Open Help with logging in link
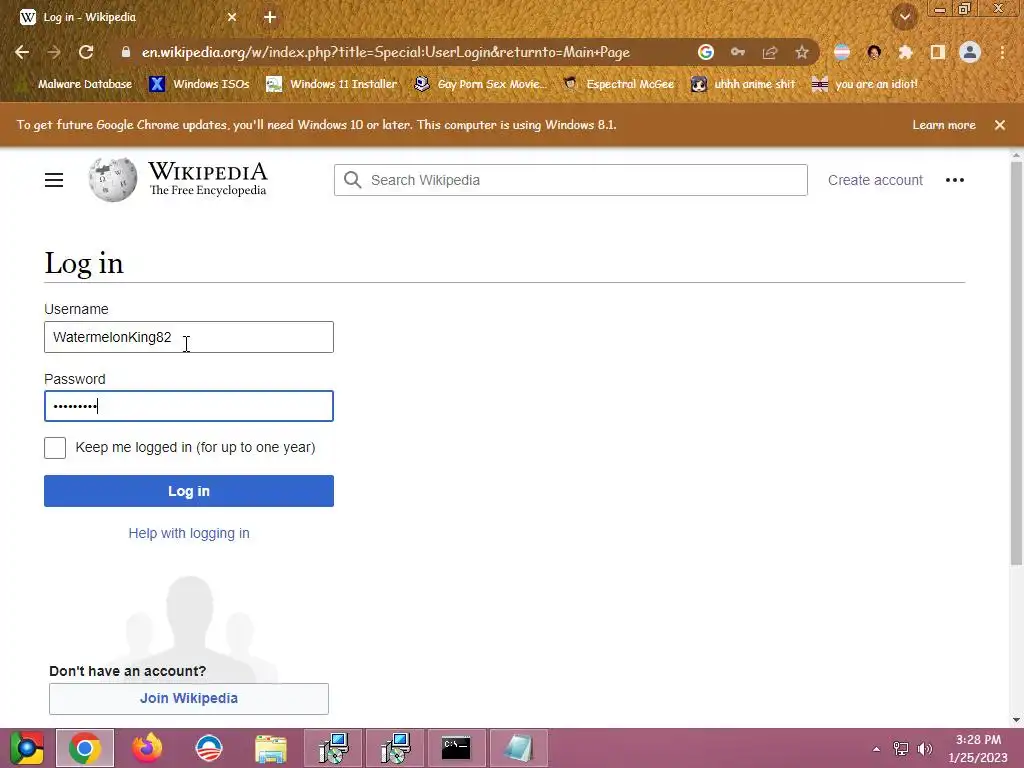The width and height of the screenshot is (1024, 768). pyautogui.click(x=189, y=534)
